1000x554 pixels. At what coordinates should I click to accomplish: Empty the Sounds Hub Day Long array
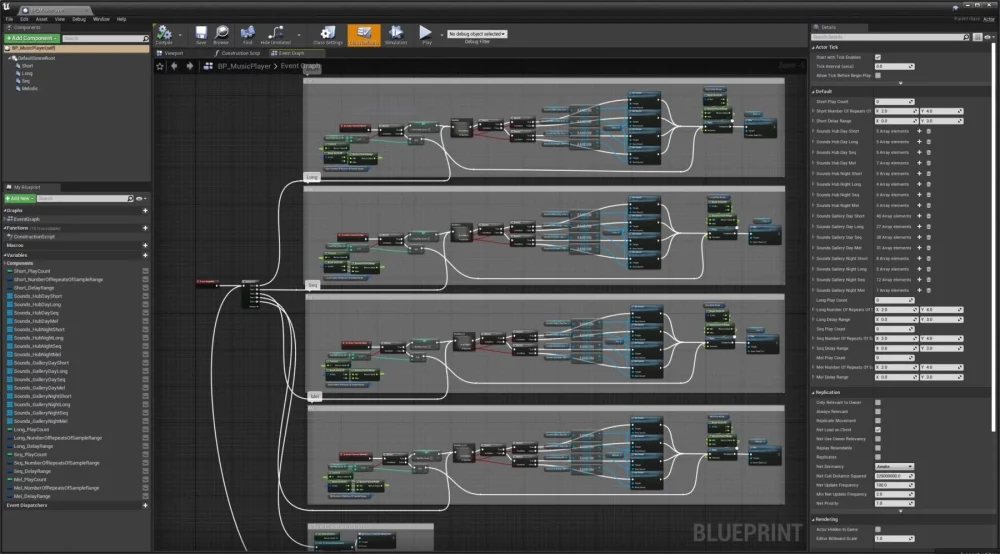[928, 142]
